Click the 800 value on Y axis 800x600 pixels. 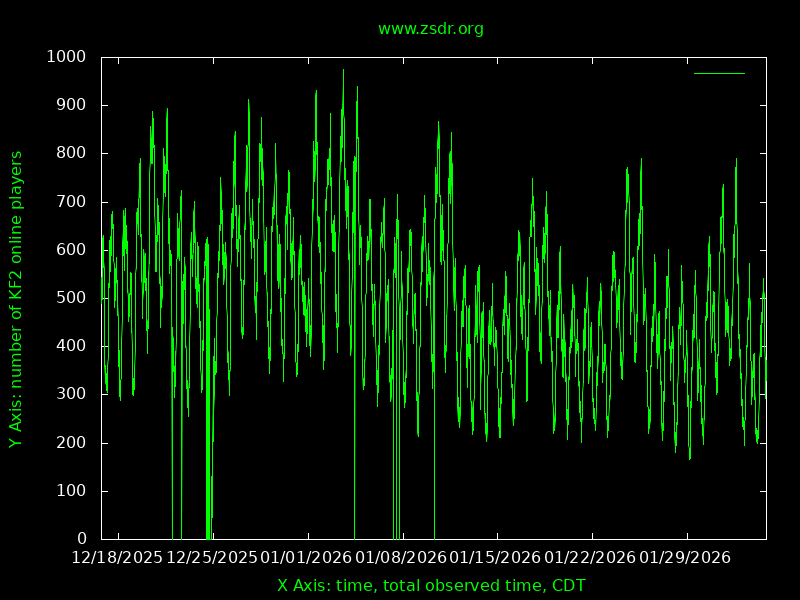[x=72, y=153]
